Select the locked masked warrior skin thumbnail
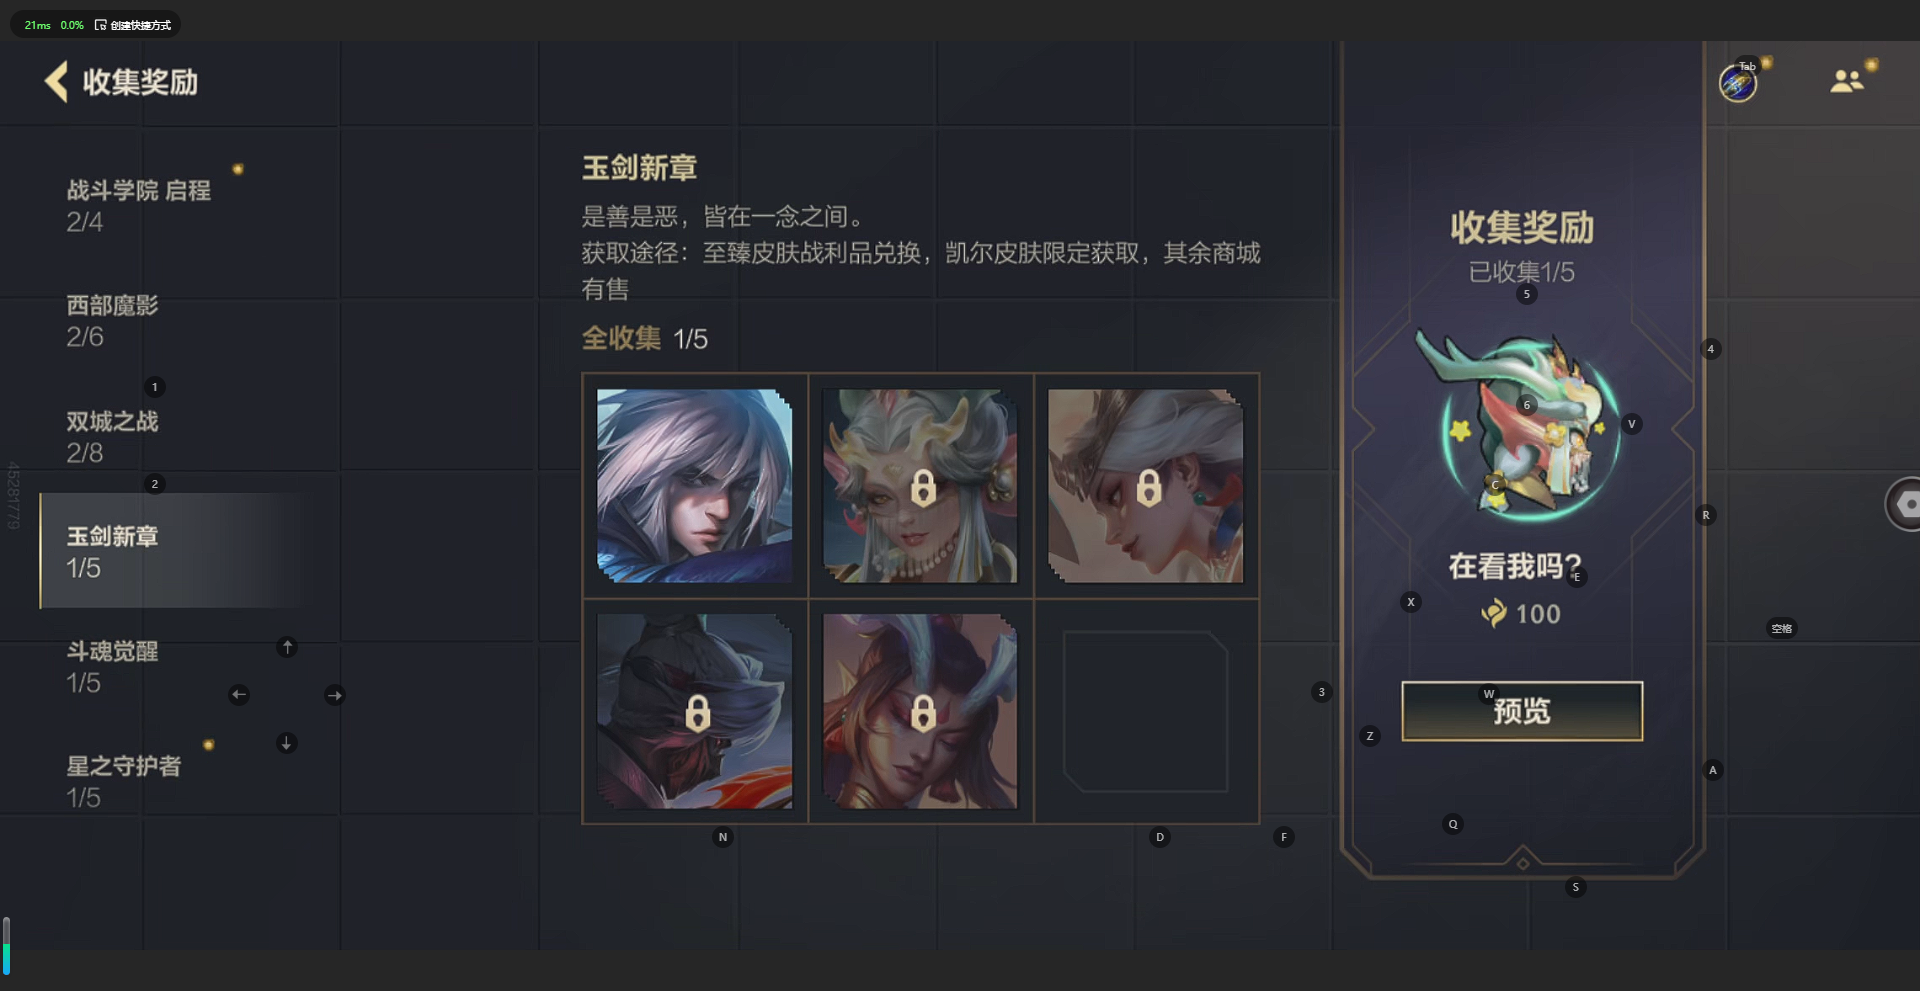This screenshot has width=1920, height=991. (695, 711)
